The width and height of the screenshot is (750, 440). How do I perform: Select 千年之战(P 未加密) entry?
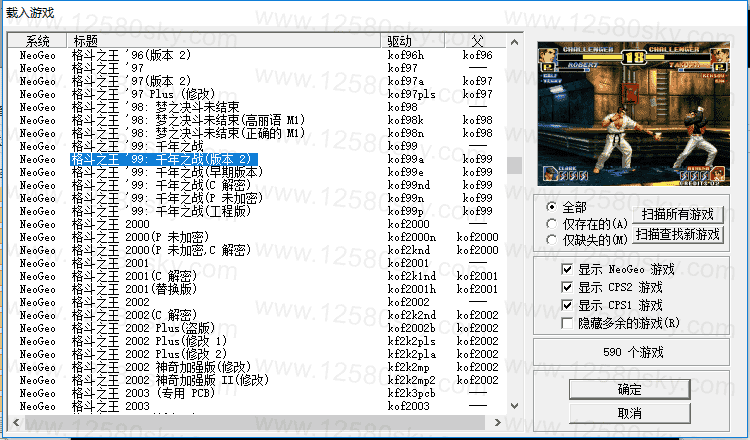pos(256,198)
